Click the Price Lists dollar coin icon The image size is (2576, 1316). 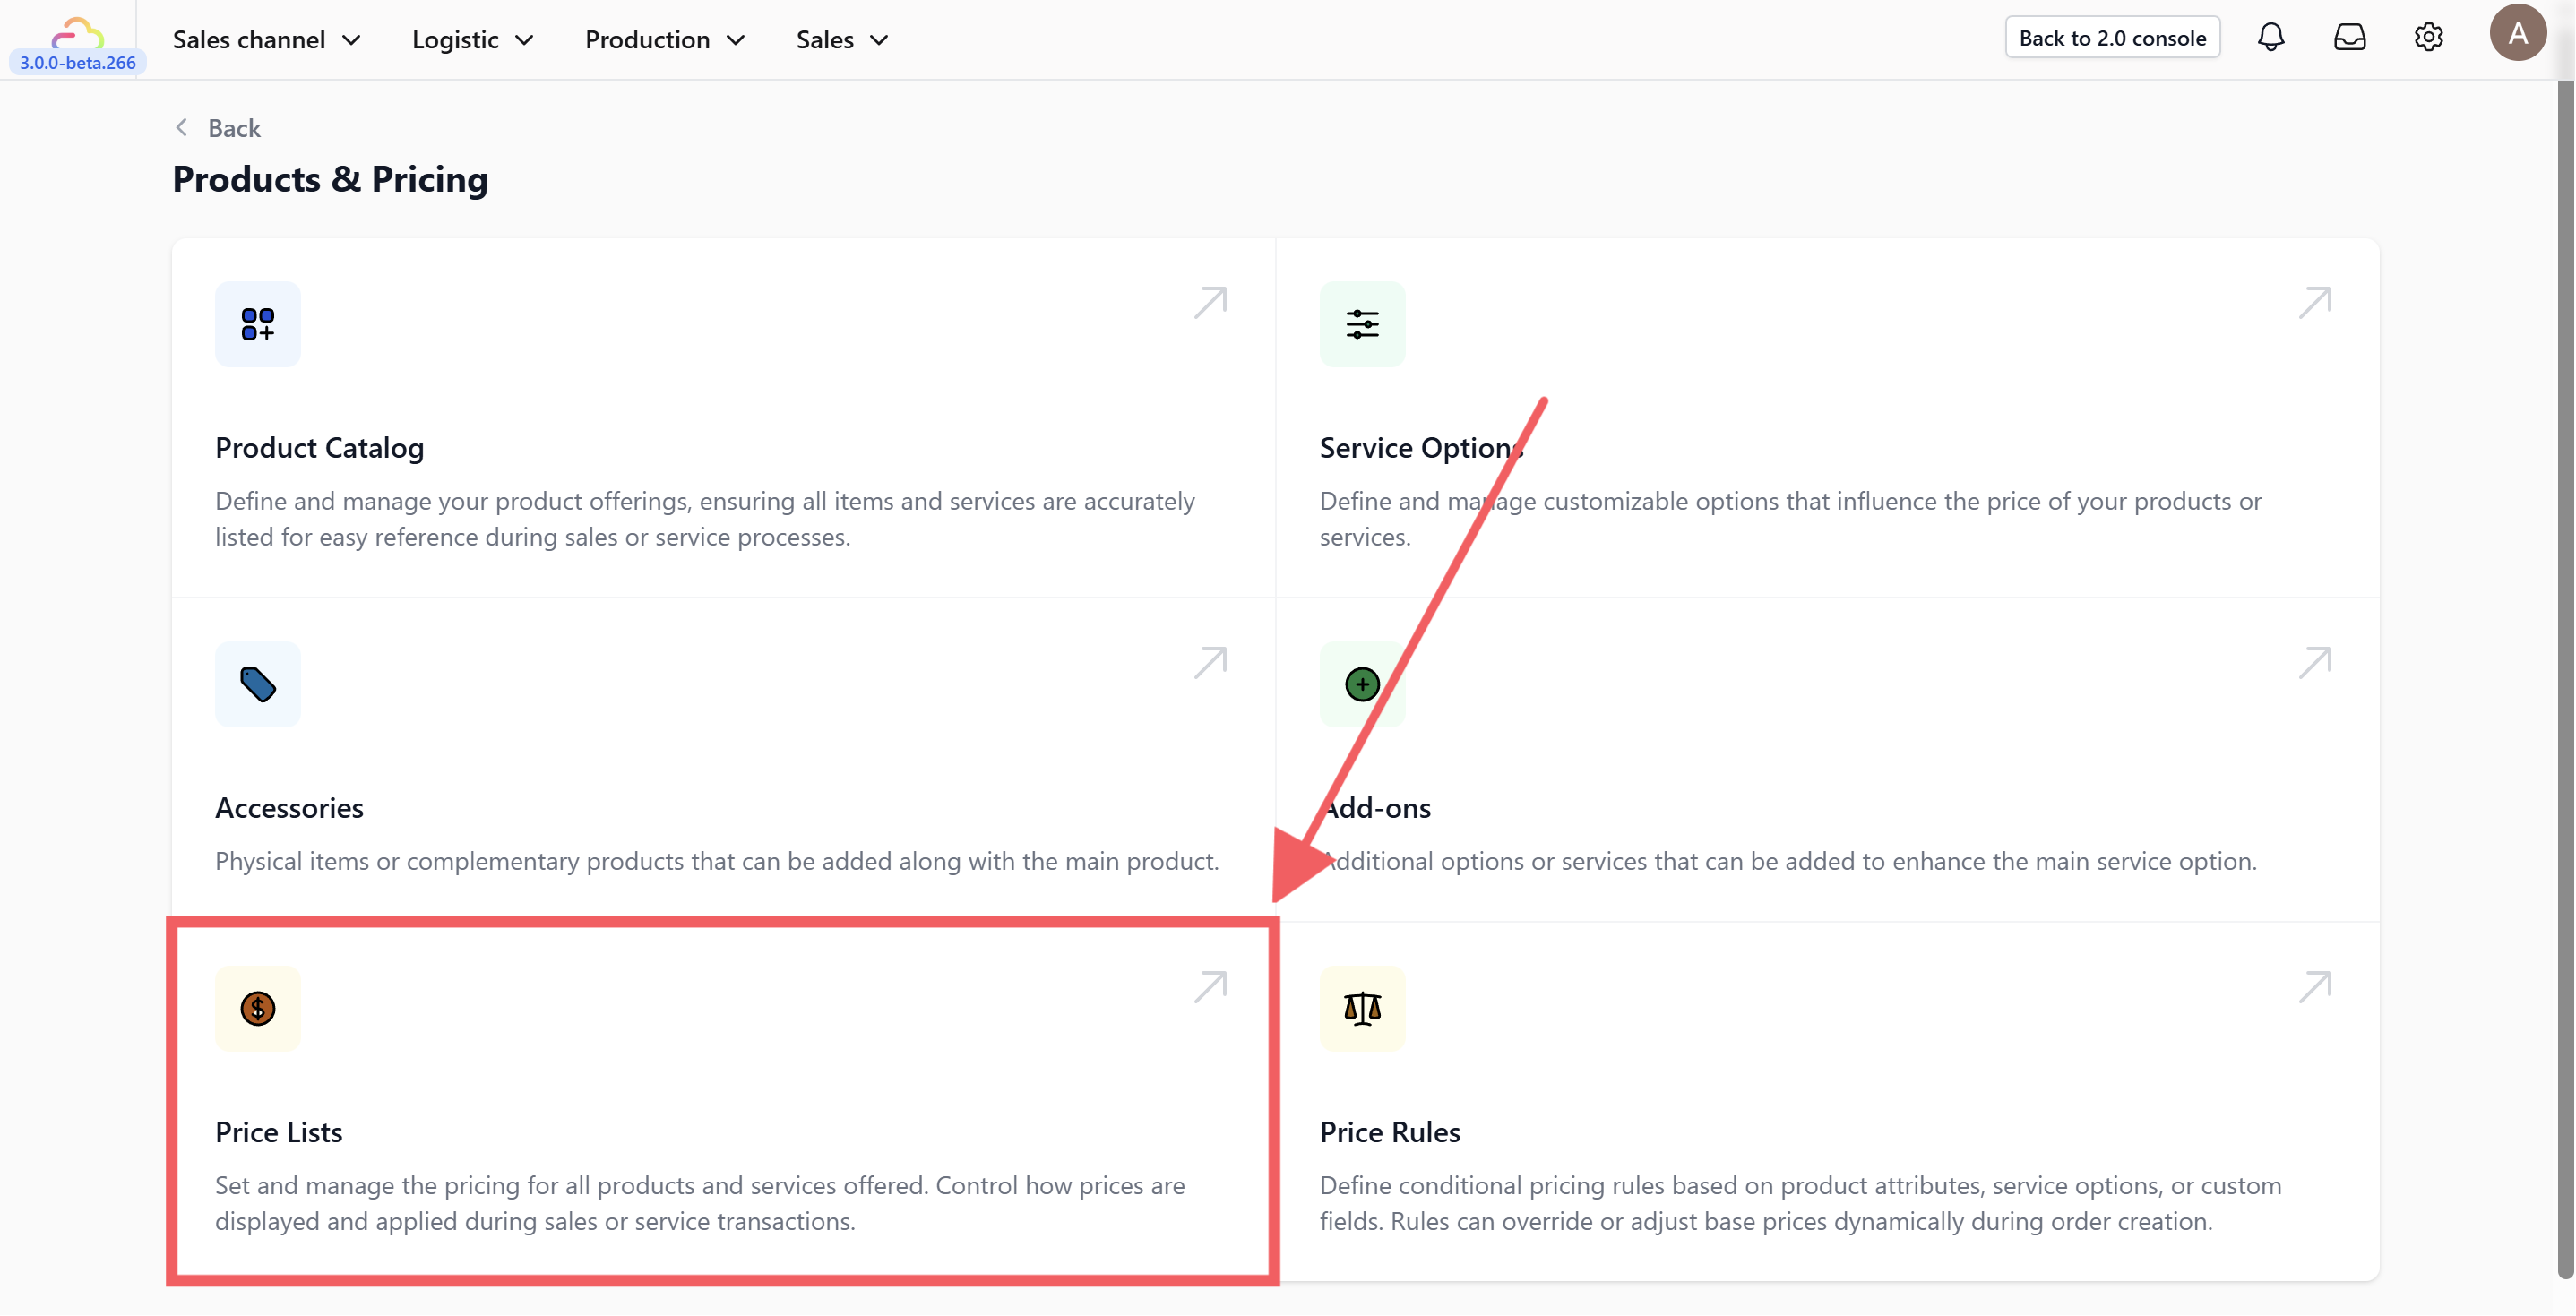(257, 1008)
